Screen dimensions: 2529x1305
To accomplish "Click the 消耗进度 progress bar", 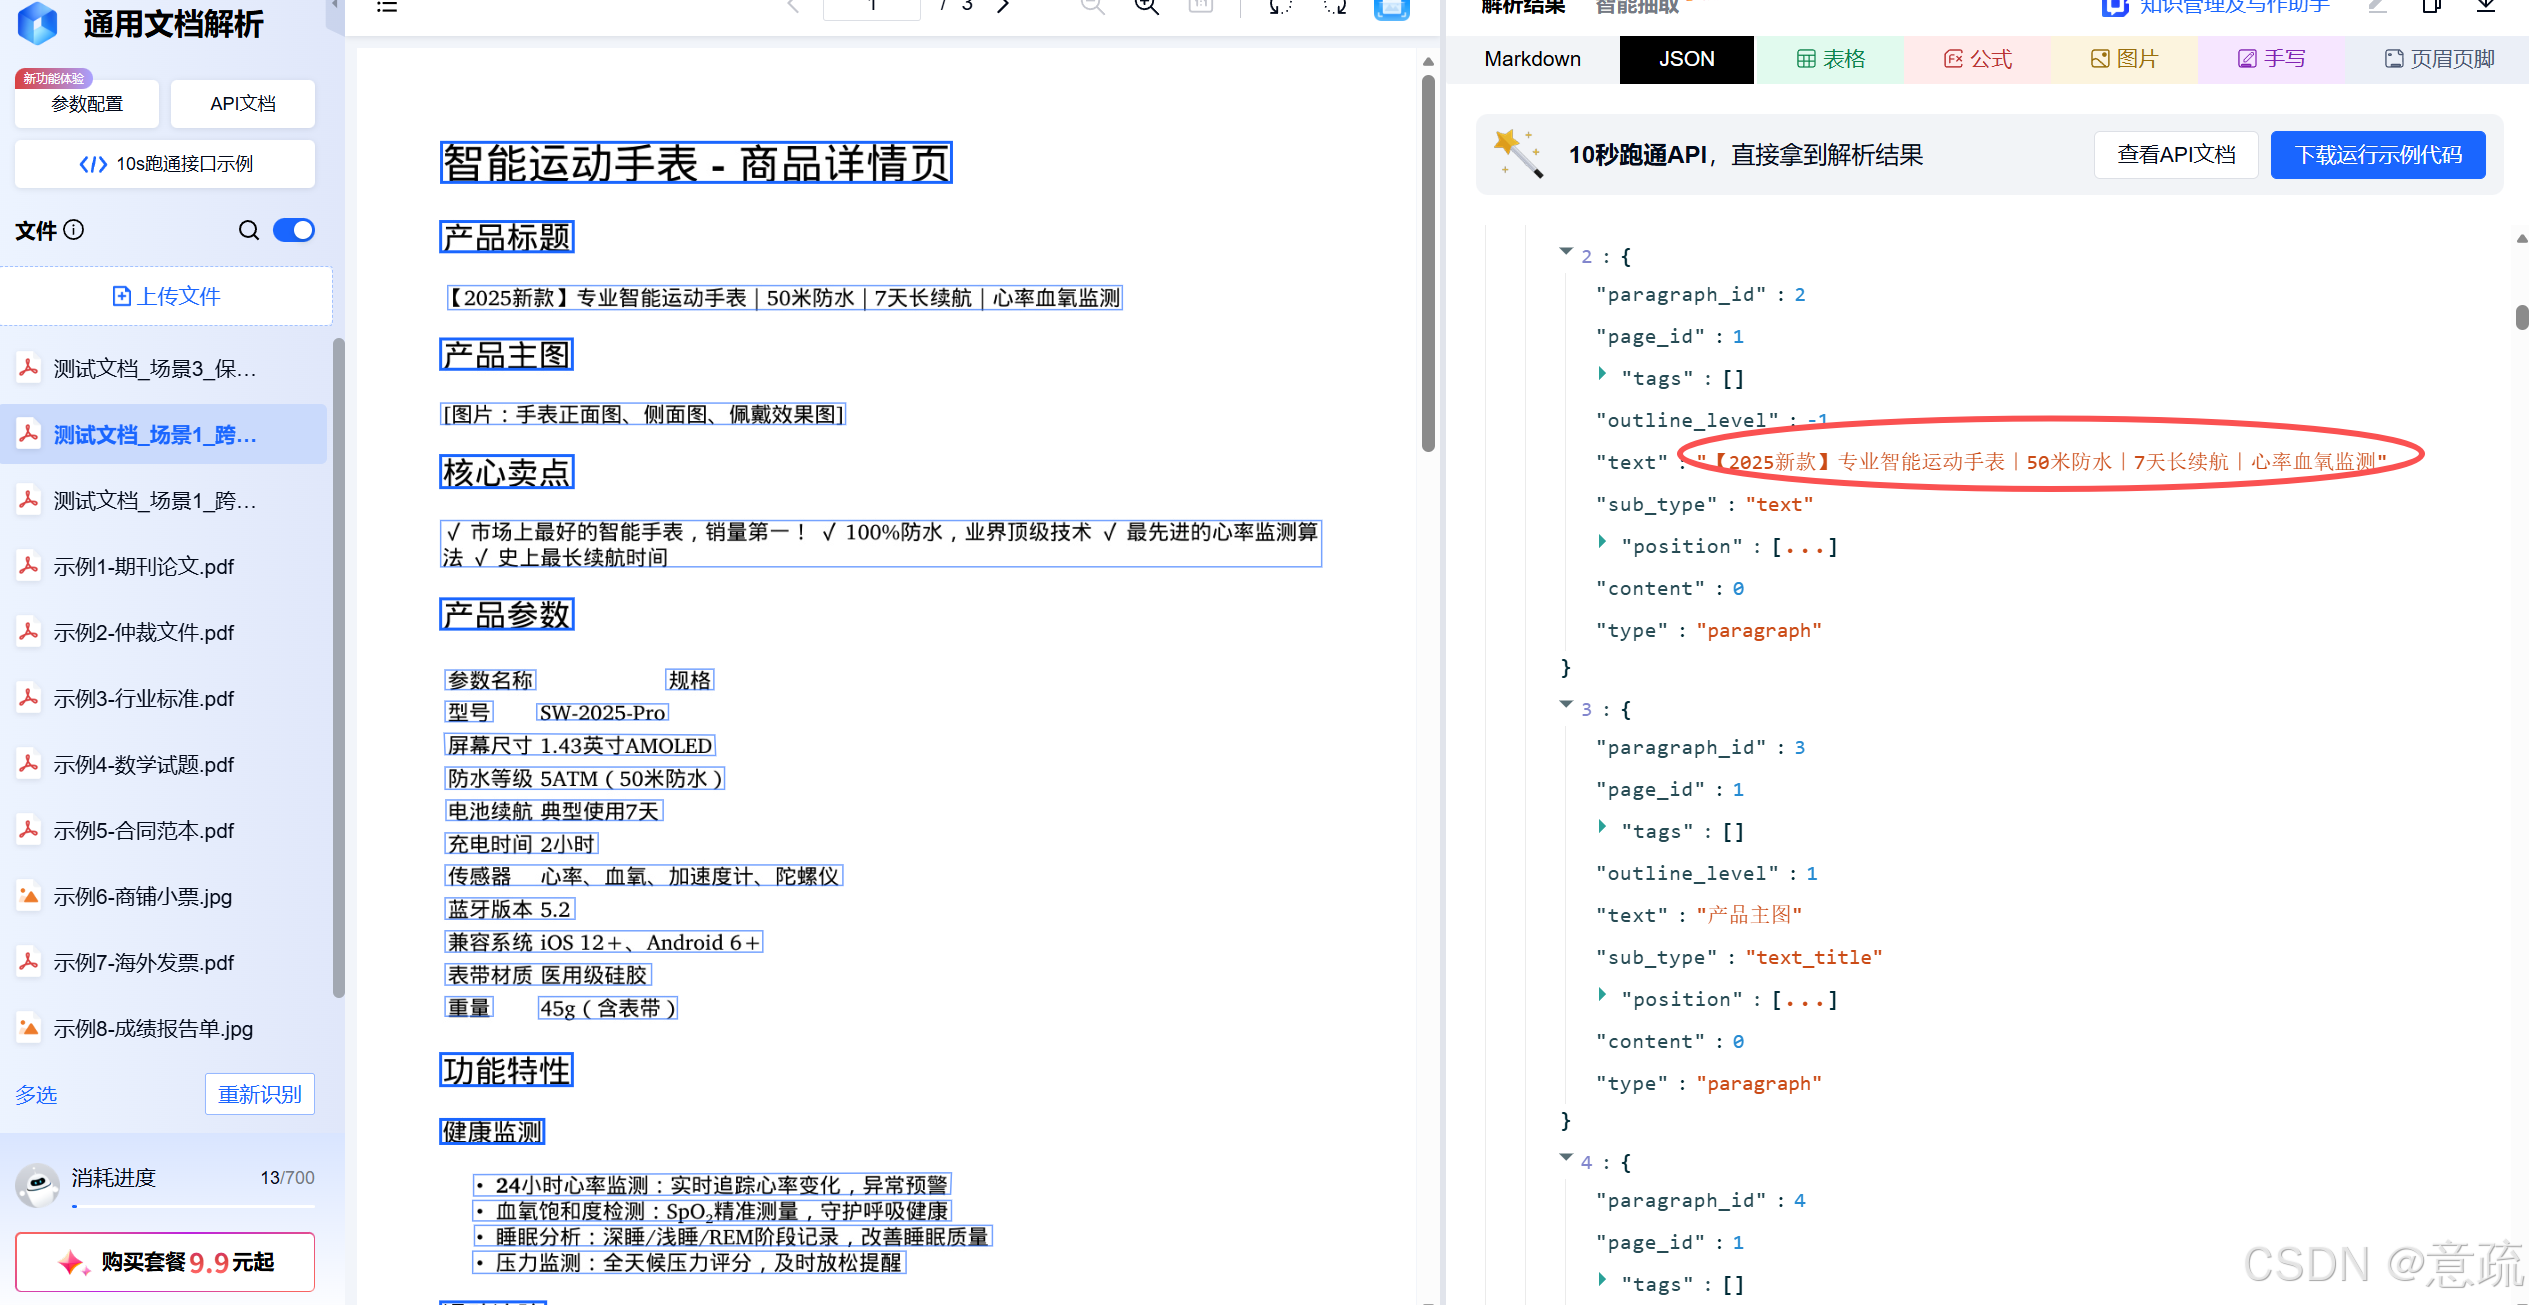I will tap(194, 1206).
